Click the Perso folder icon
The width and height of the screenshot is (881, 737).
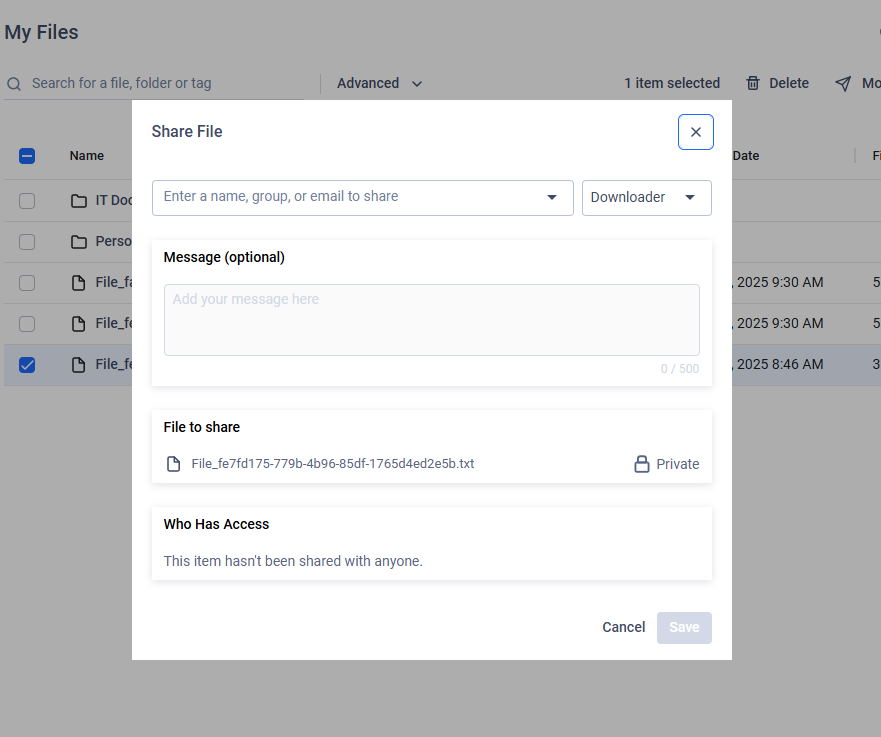pyautogui.click(x=79, y=242)
